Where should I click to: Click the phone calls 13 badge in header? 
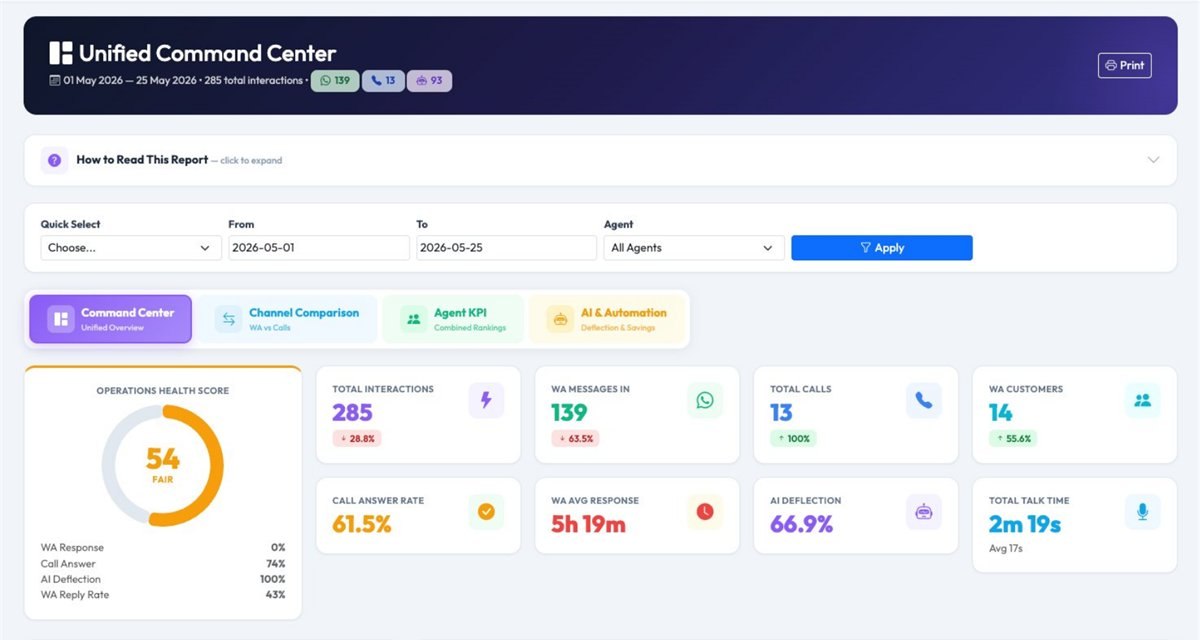point(383,81)
